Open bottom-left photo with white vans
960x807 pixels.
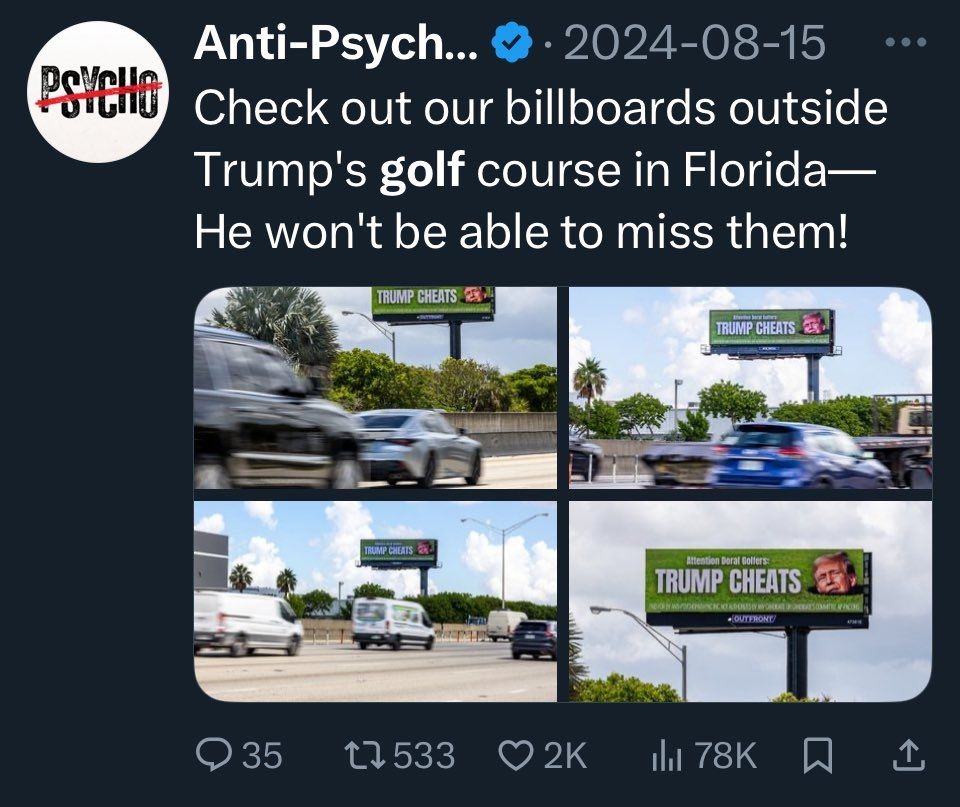click(375, 601)
